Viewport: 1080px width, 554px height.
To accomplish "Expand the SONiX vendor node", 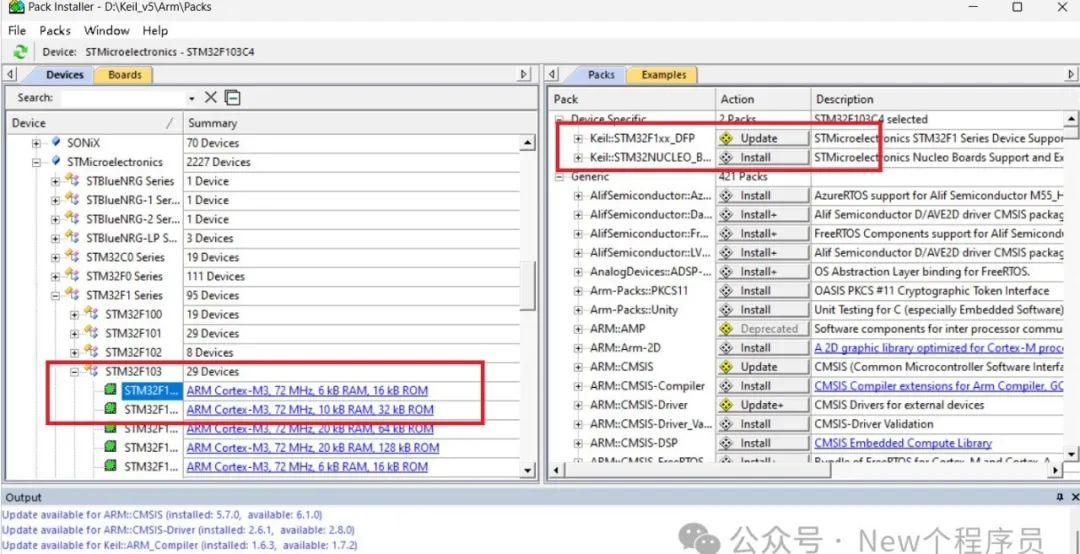I will (37, 143).
